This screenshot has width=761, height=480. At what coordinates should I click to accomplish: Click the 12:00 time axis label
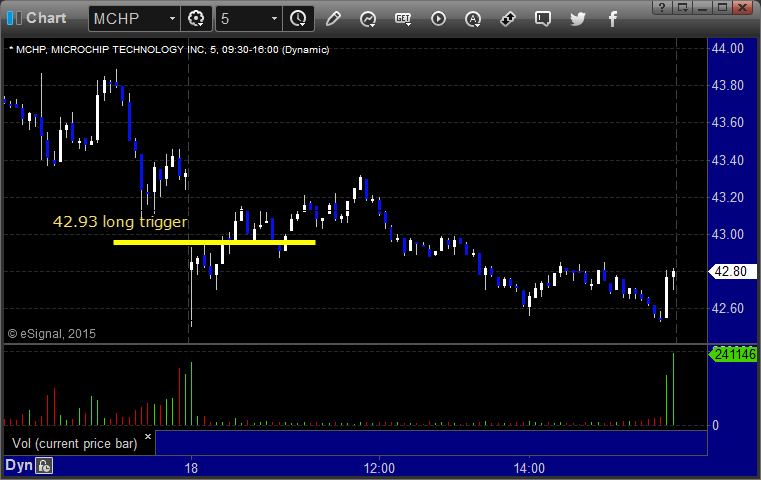[x=379, y=468]
